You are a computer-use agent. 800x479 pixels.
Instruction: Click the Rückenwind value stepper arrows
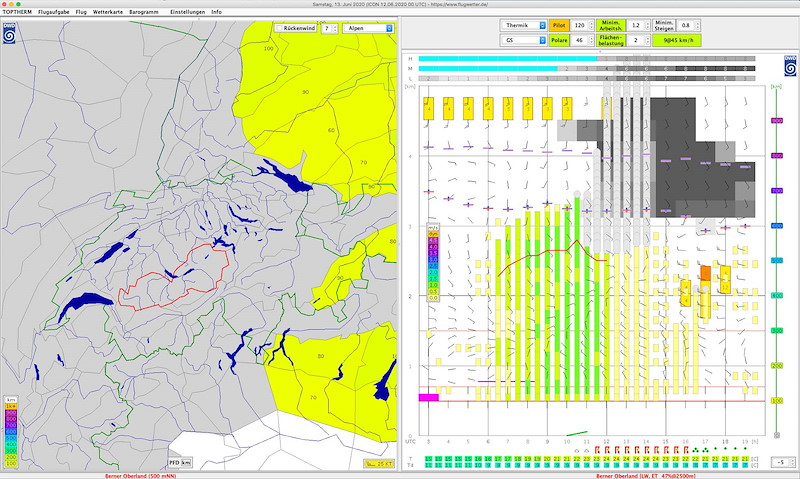coord(335,29)
